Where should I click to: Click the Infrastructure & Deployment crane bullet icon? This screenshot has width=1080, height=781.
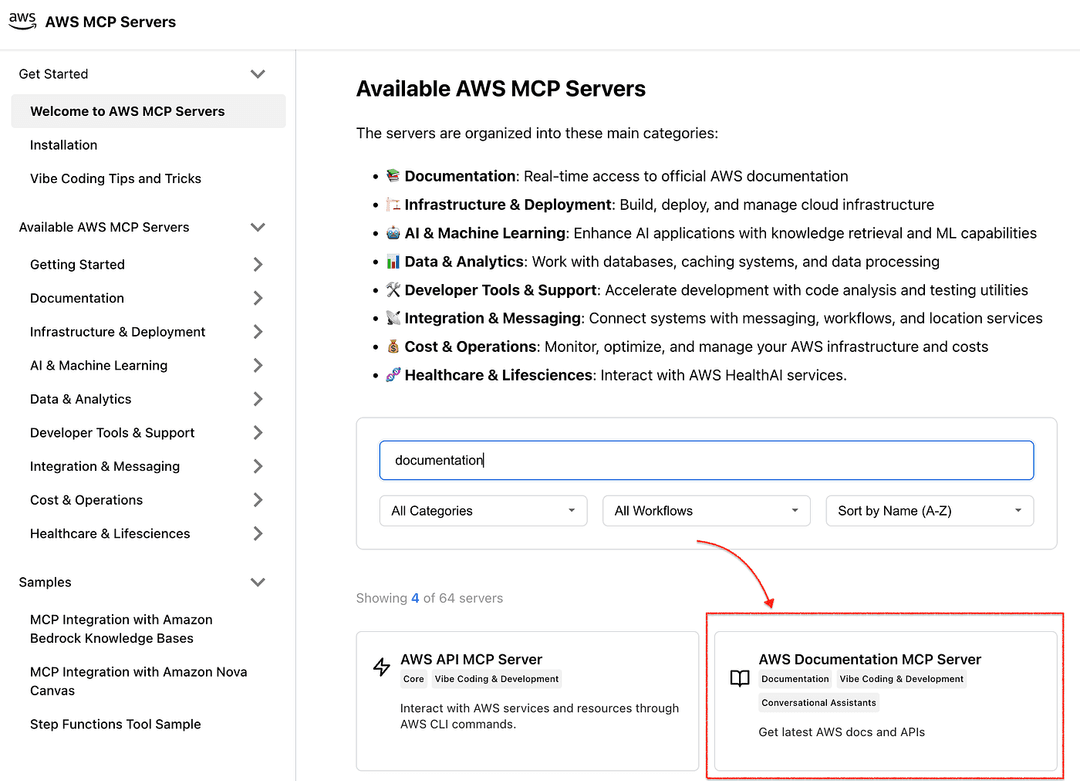[x=393, y=204]
